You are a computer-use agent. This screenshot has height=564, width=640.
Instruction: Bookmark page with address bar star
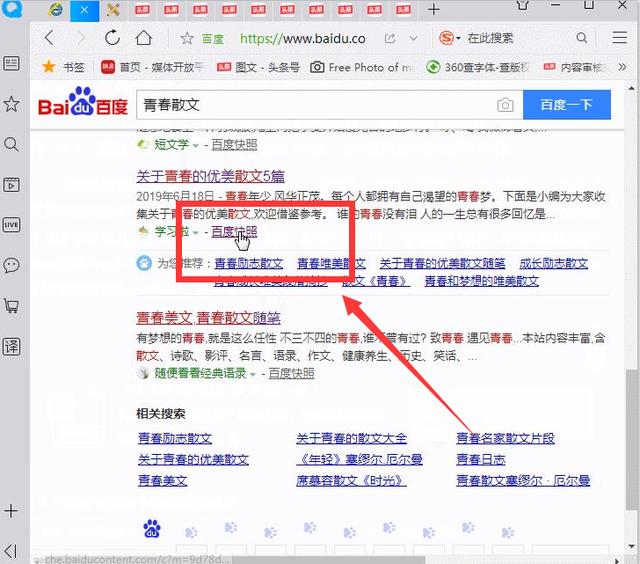[187, 38]
